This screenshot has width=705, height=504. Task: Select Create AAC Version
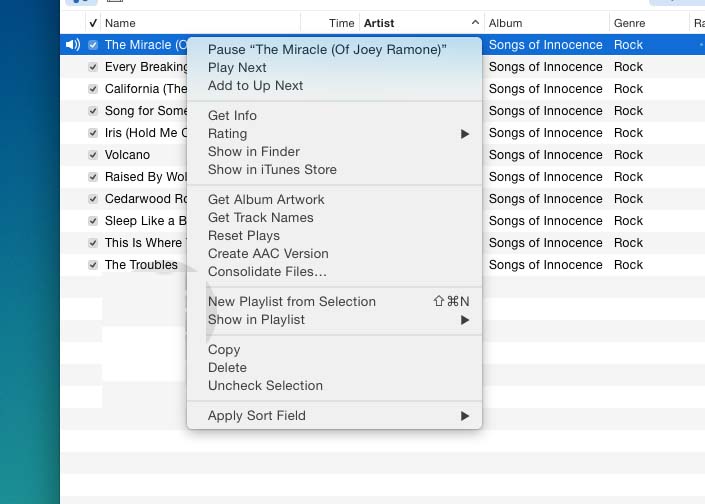268,254
